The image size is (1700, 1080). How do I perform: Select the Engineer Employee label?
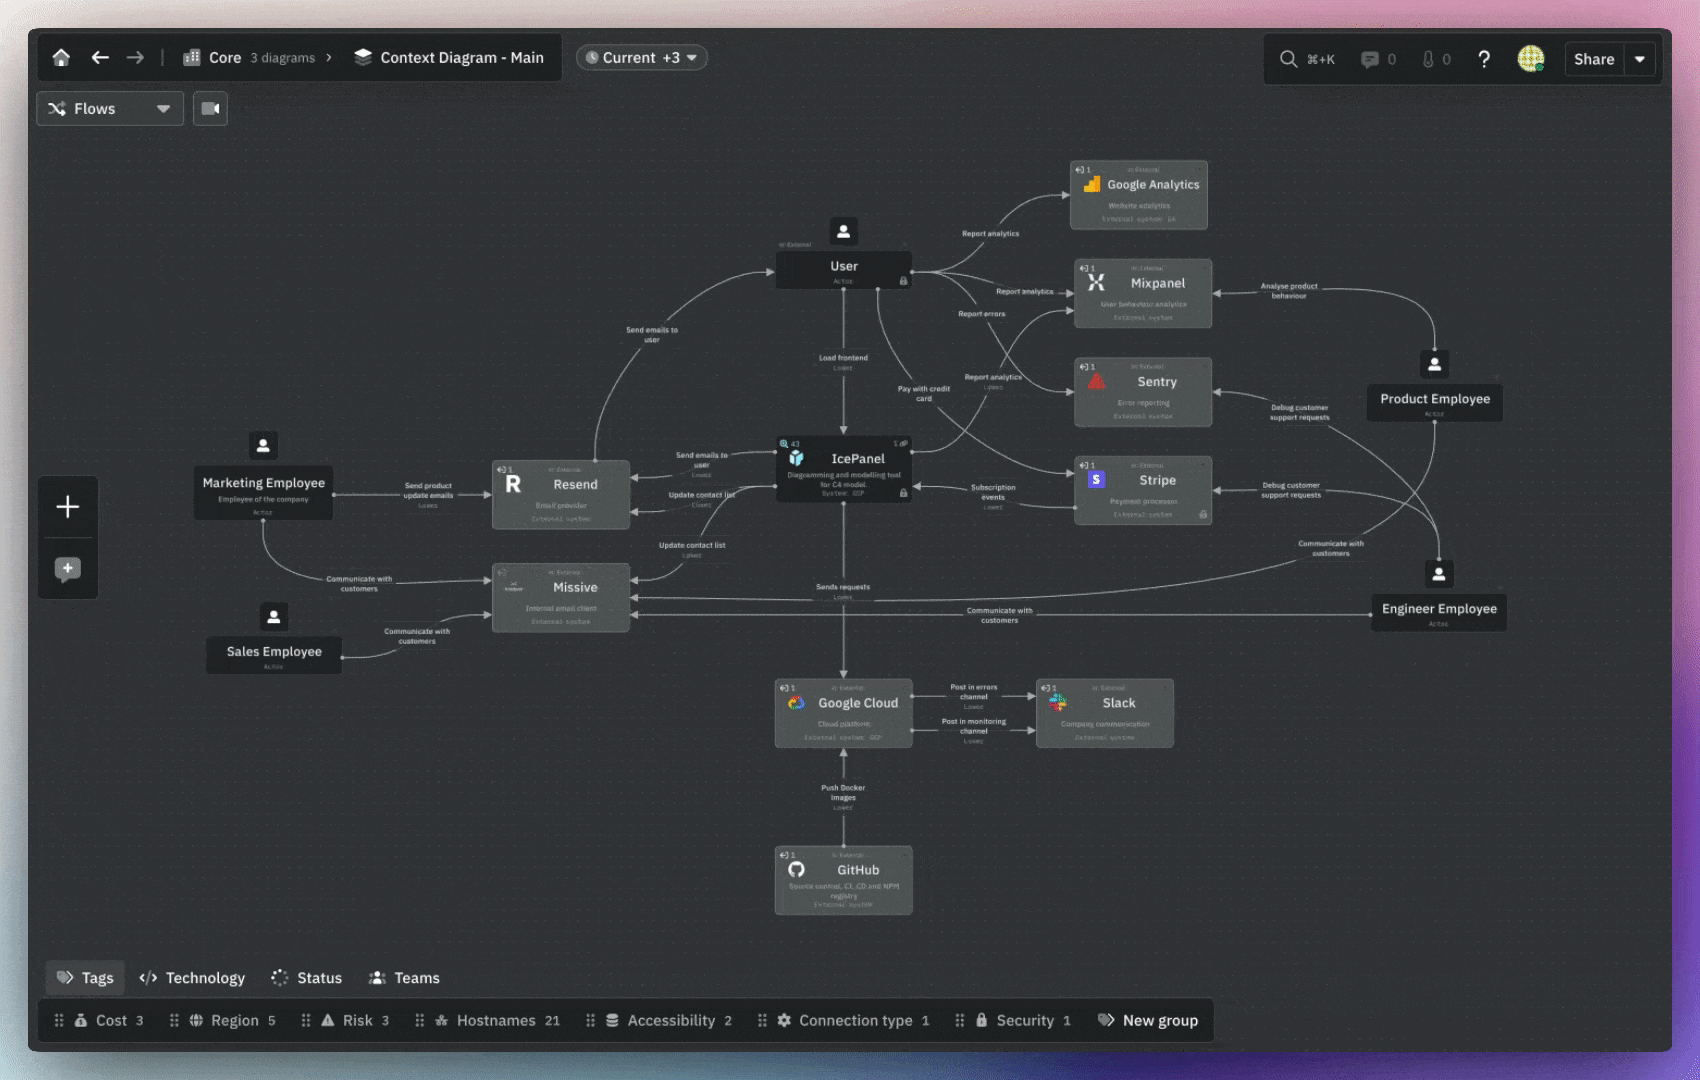click(x=1439, y=609)
